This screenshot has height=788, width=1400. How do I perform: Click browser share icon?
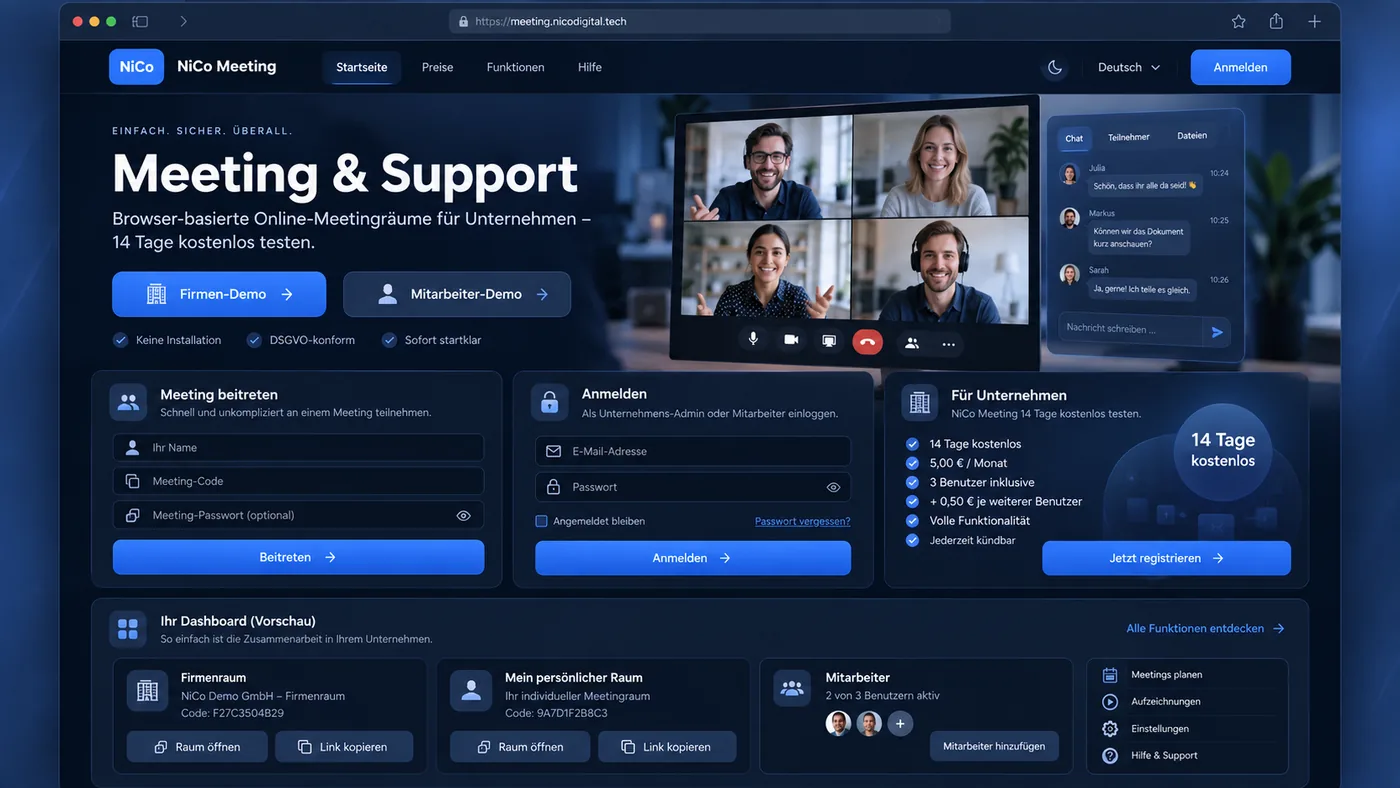[1276, 21]
